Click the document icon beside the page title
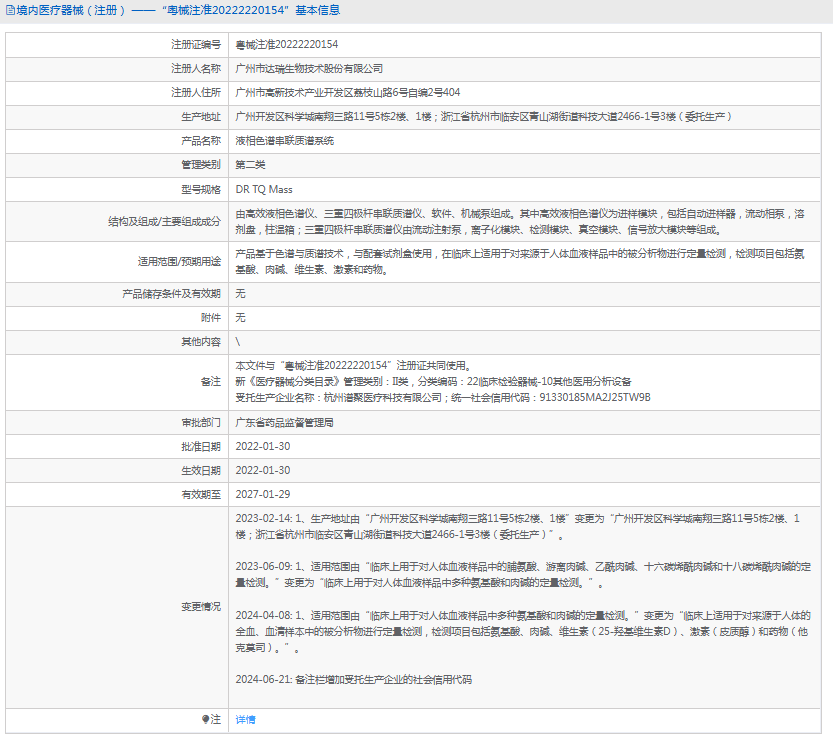 (x=11, y=10)
